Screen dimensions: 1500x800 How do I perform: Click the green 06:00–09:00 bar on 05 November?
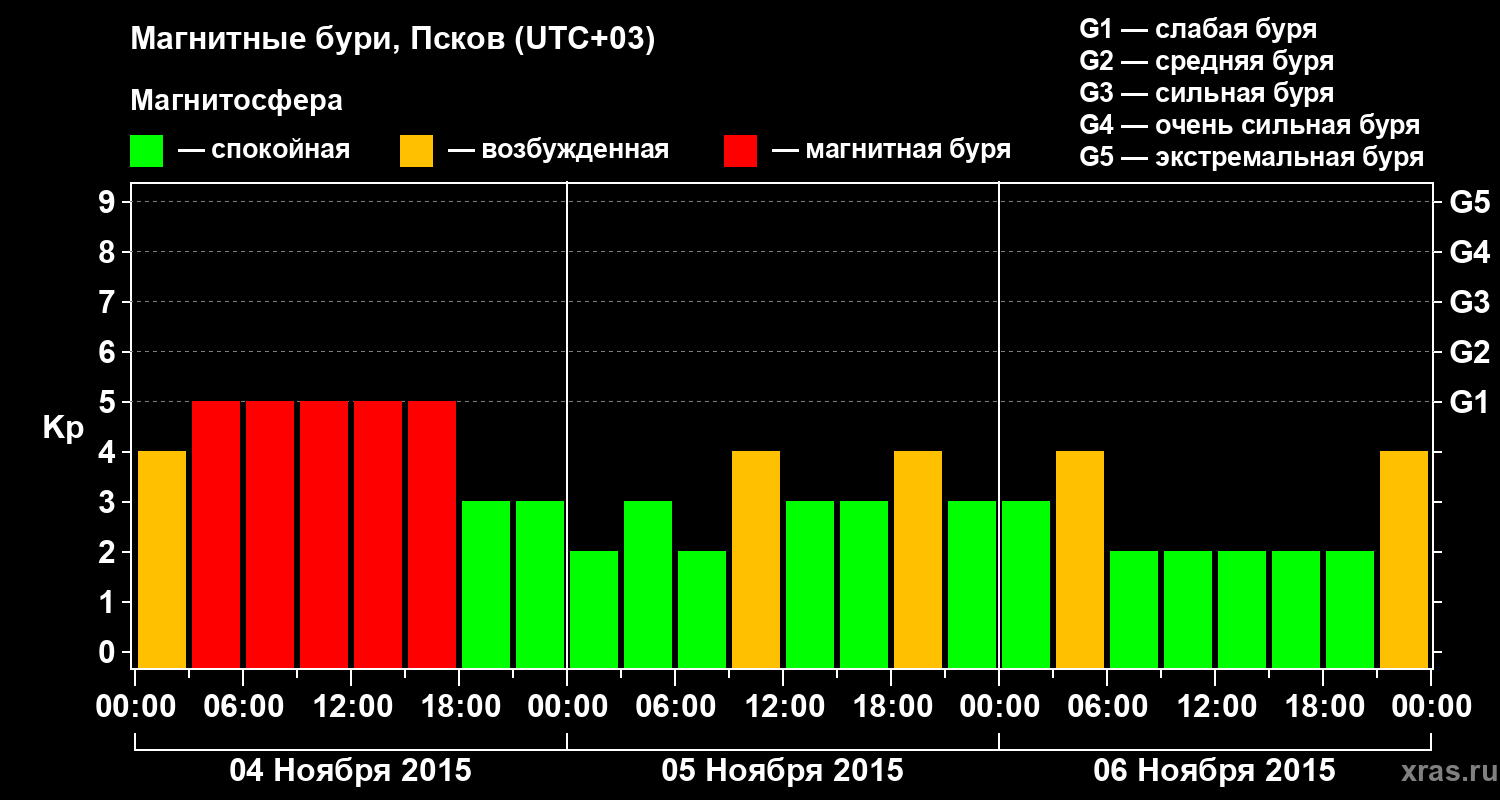[x=702, y=610]
